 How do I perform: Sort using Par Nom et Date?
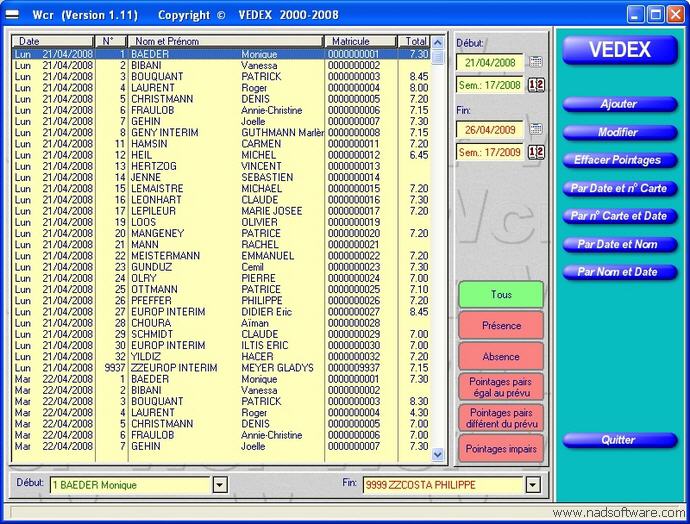[620, 272]
